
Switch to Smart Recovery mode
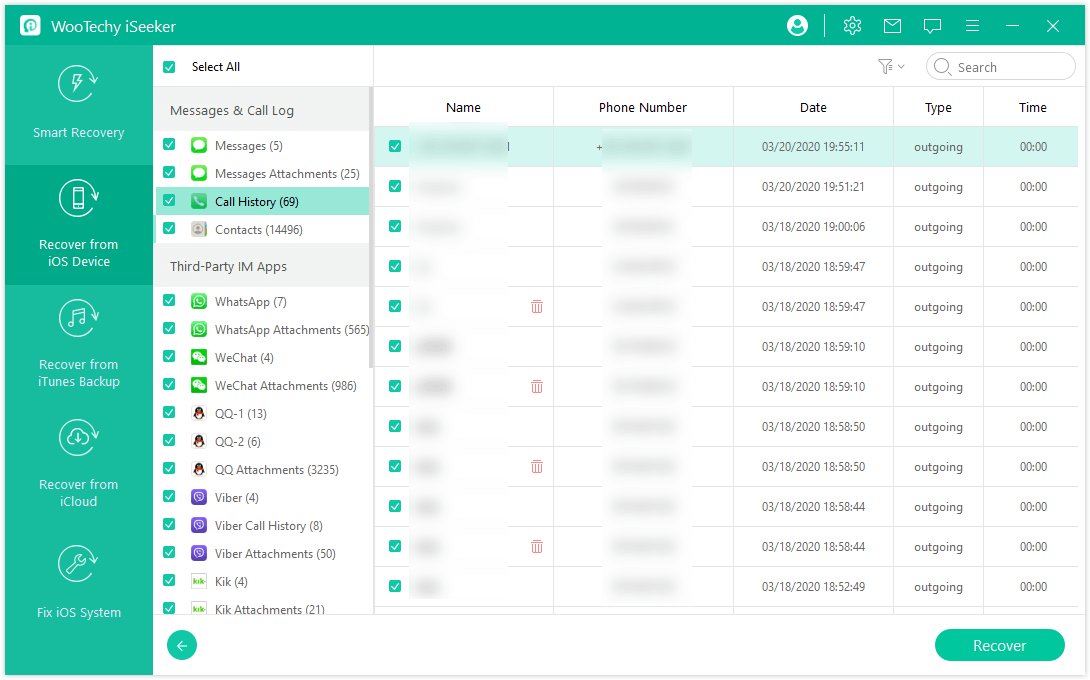(x=78, y=104)
